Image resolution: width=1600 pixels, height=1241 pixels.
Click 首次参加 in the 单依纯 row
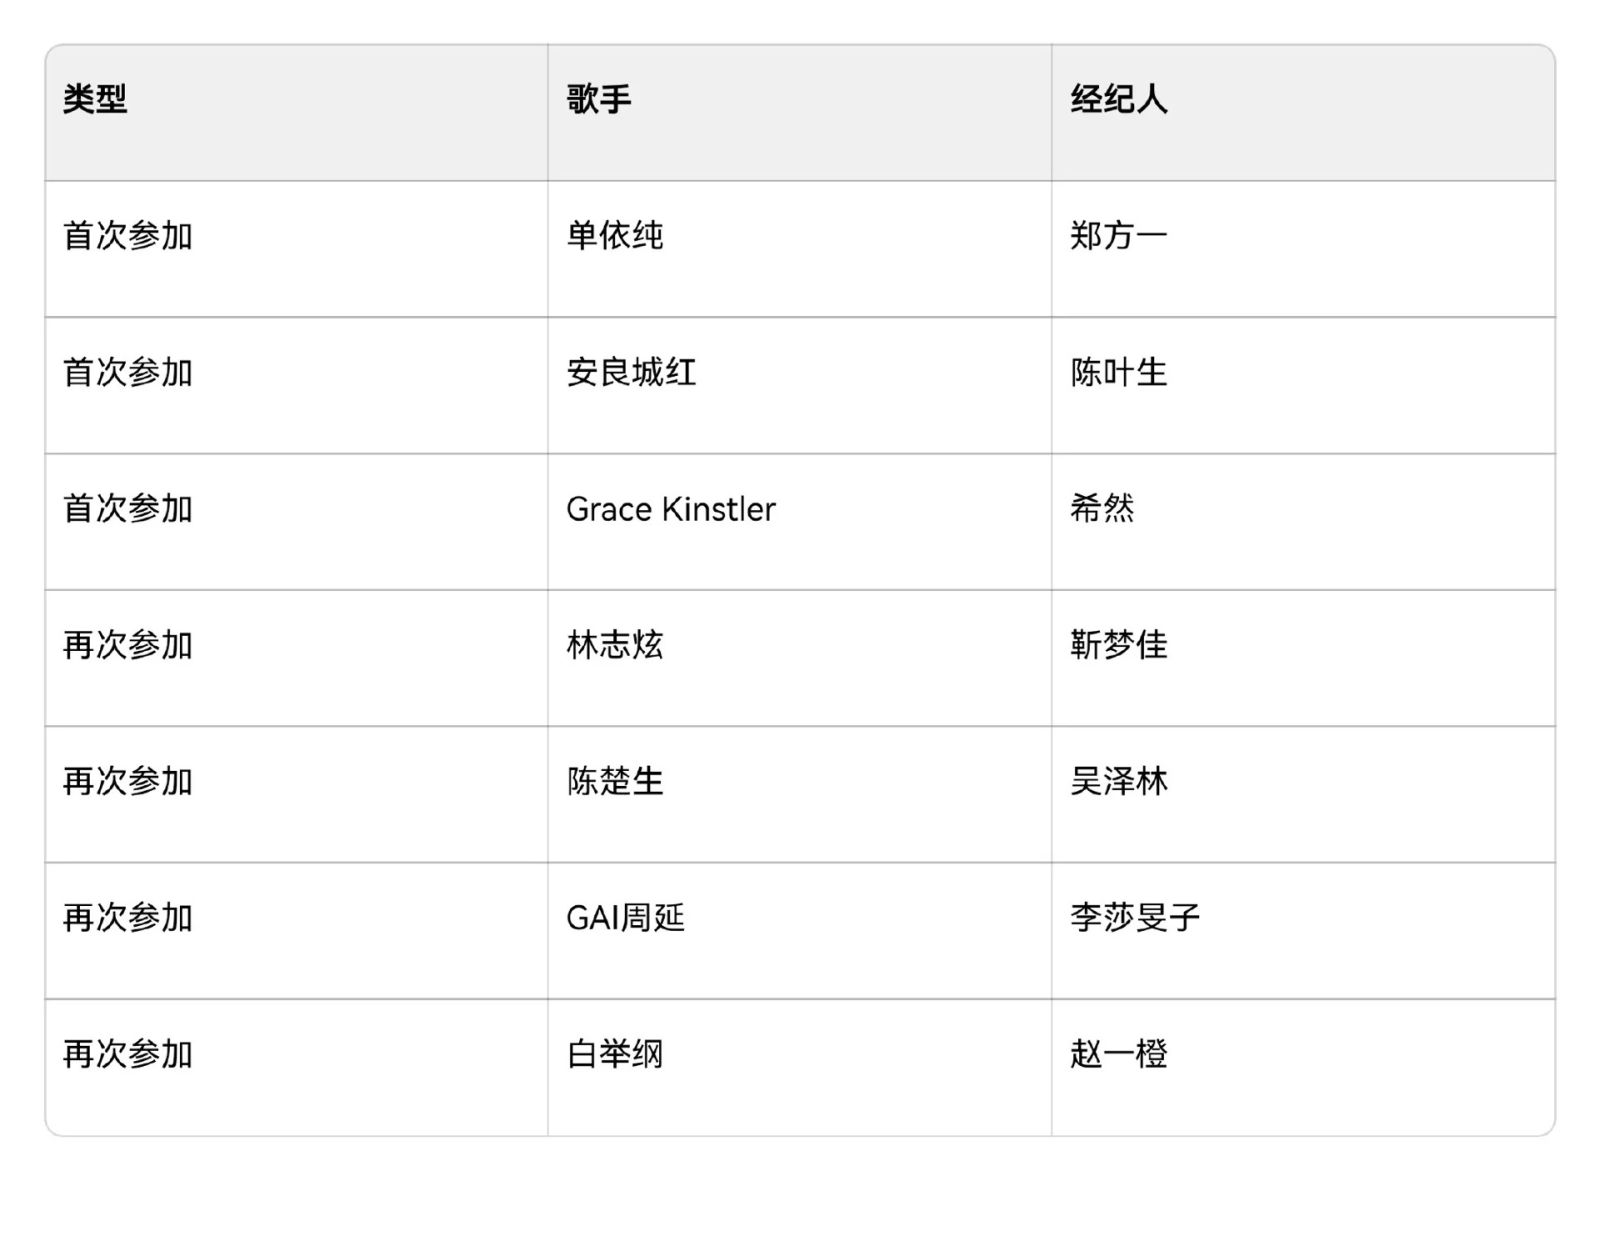(x=128, y=236)
